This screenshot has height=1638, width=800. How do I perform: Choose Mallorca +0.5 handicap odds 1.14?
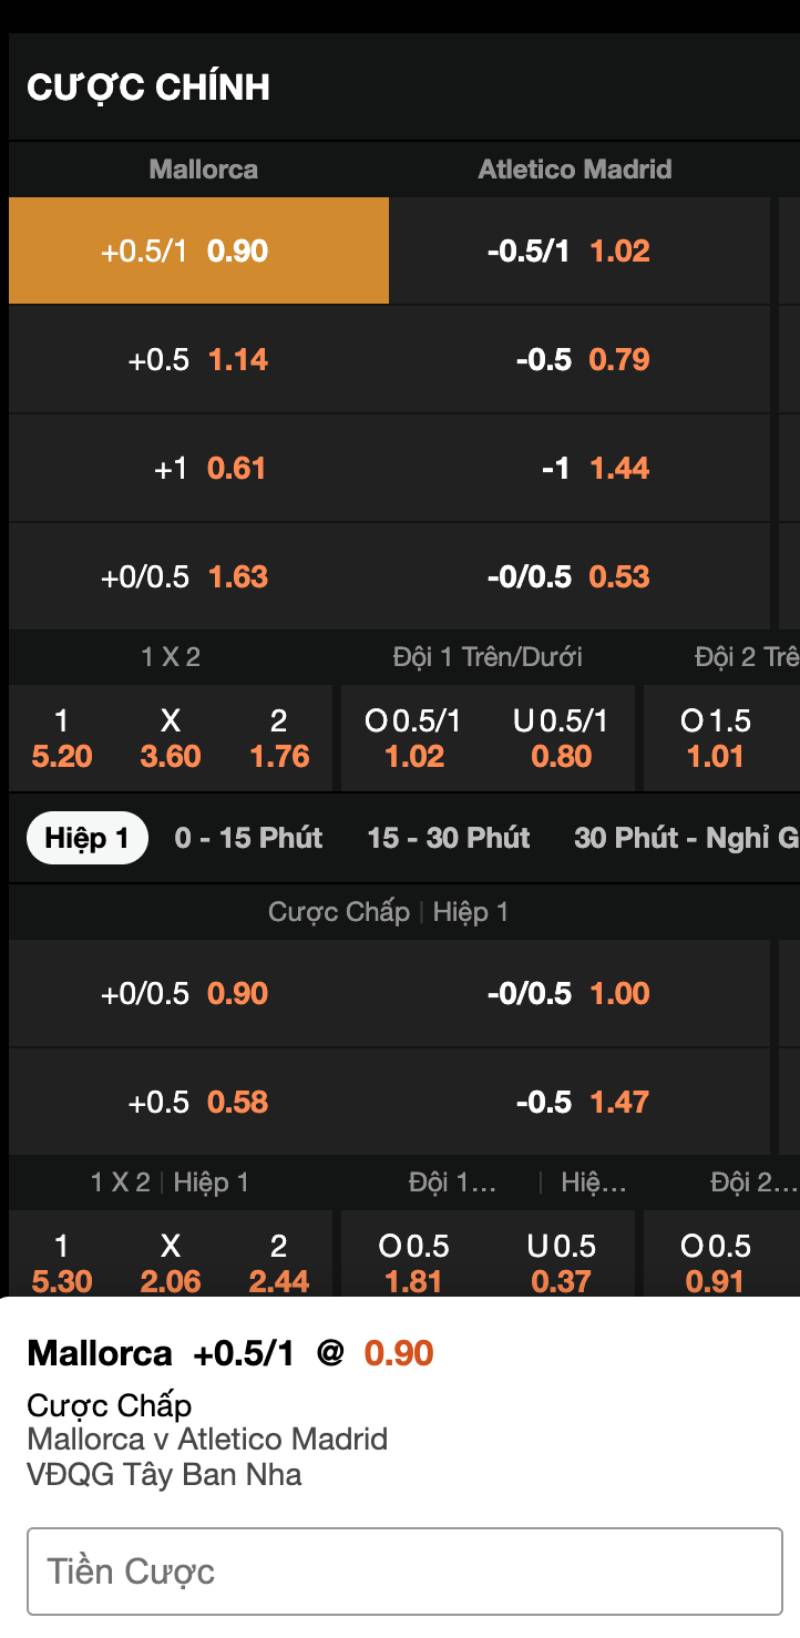[x=198, y=359]
